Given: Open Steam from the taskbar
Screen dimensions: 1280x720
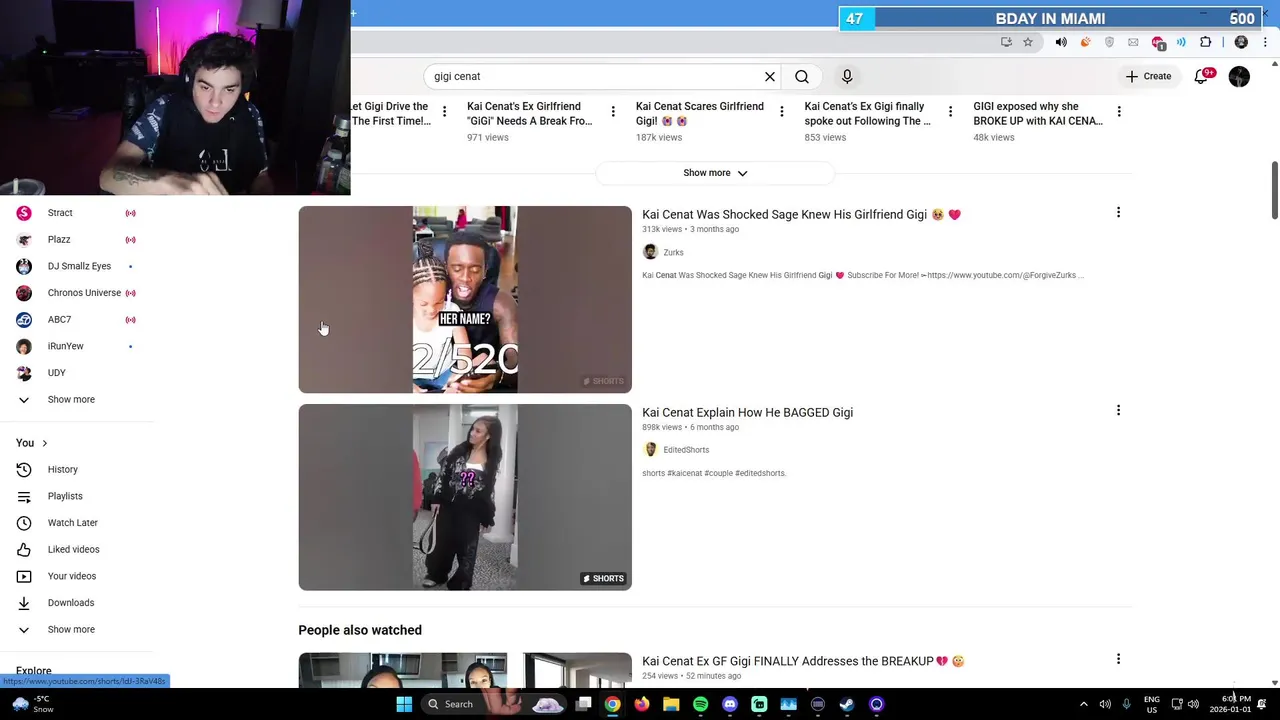Looking at the screenshot, I should coord(847,704).
